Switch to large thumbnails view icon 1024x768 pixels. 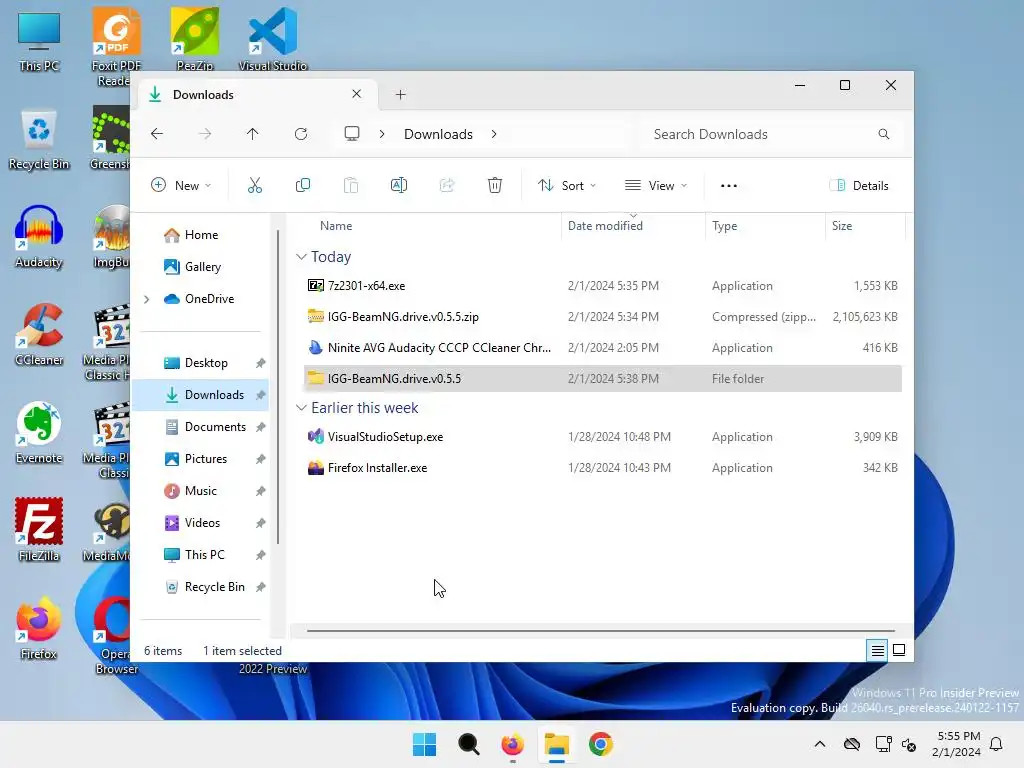pyautogui.click(x=899, y=650)
